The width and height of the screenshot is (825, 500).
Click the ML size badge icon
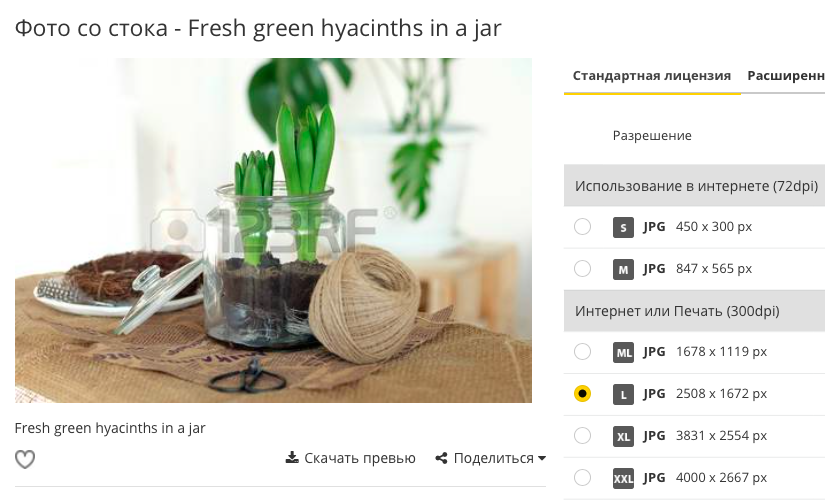[x=623, y=352]
